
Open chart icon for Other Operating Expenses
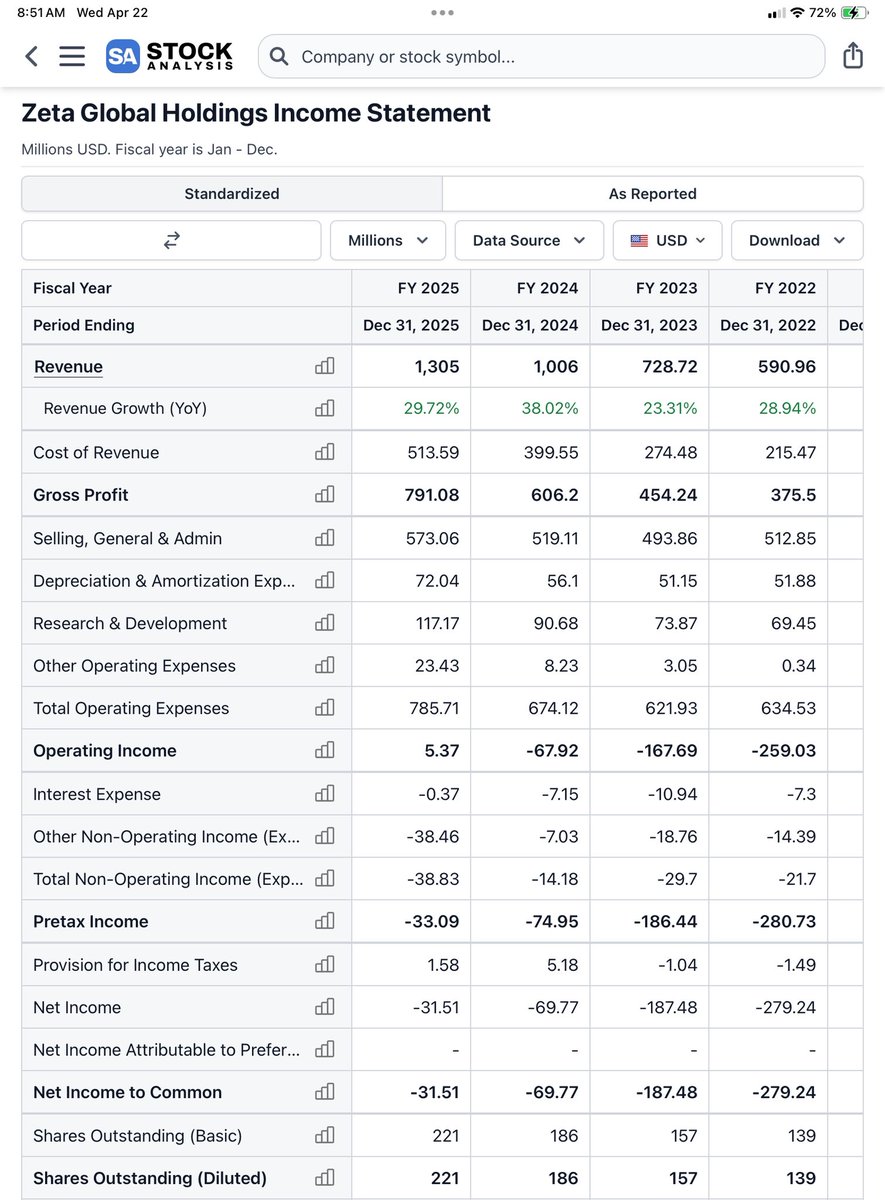click(324, 666)
